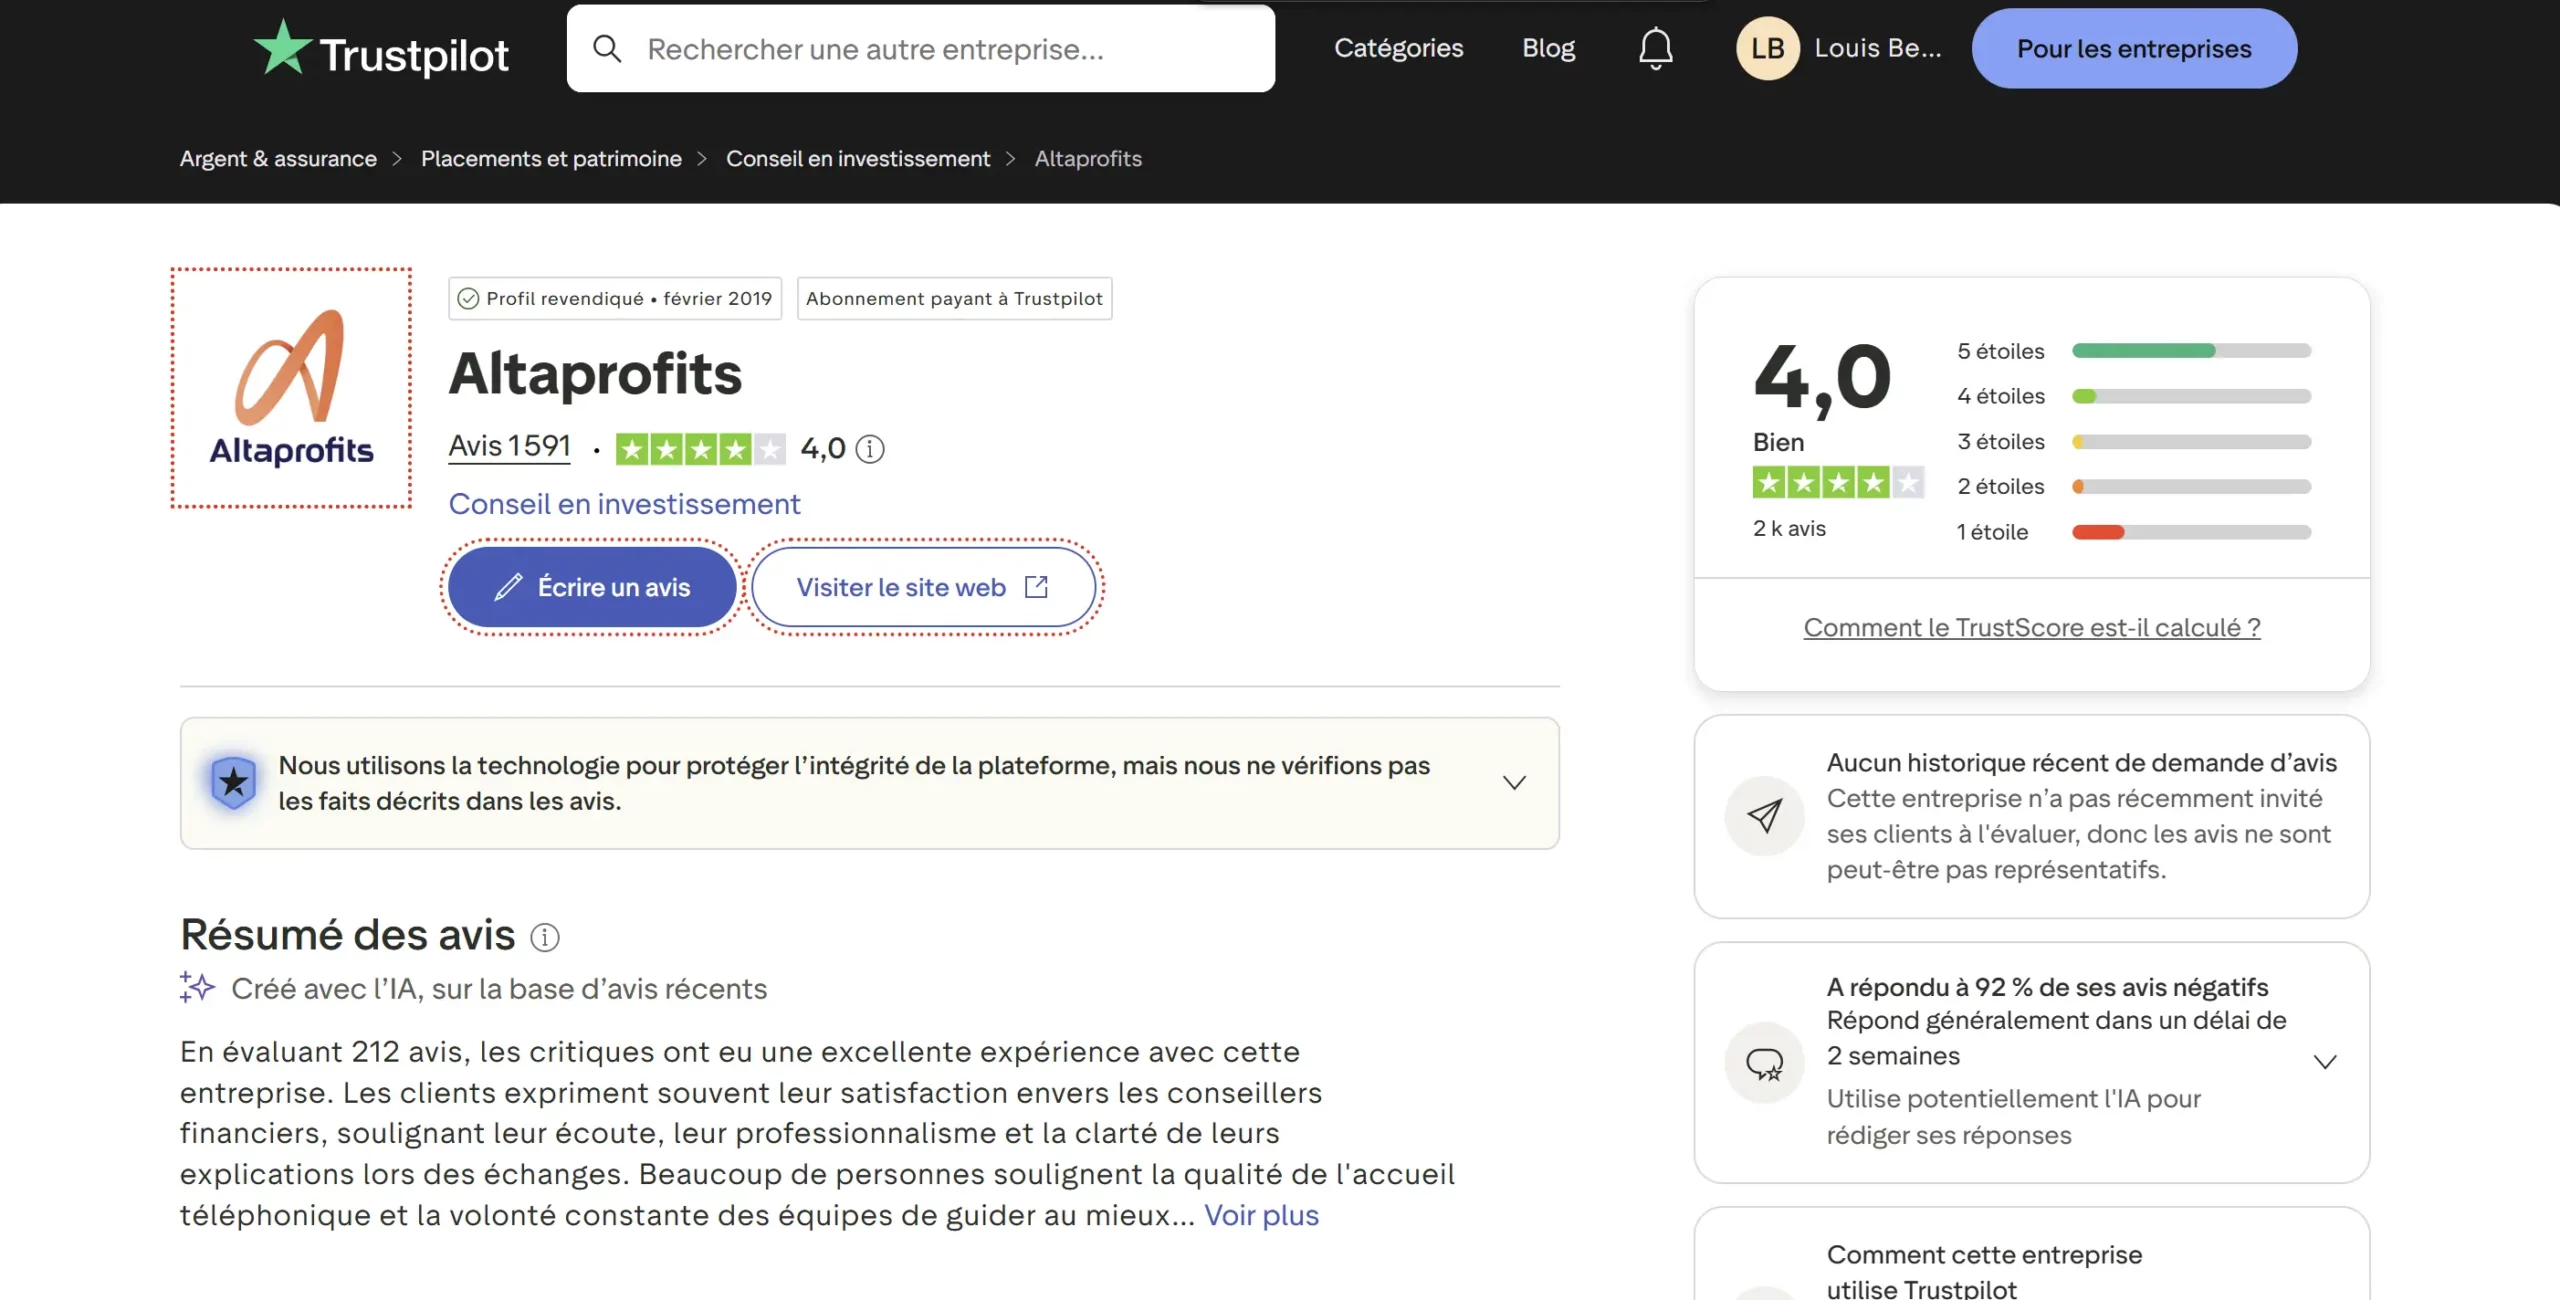This screenshot has width=2560, height=1300.
Task: Click the shield star integrity icon
Action: click(234, 782)
